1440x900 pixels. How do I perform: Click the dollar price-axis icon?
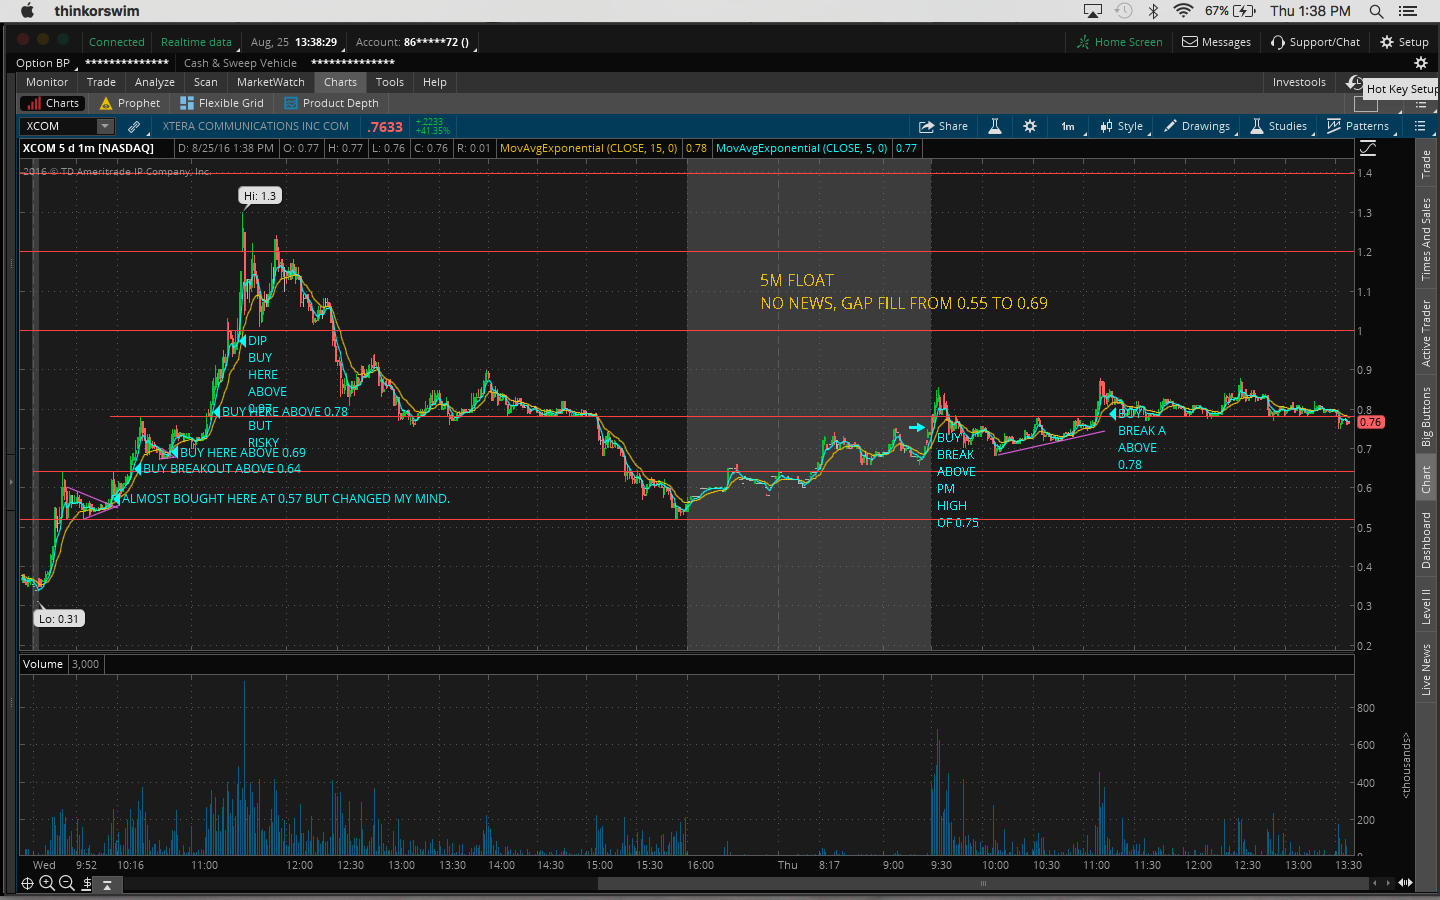click(x=87, y=883)
